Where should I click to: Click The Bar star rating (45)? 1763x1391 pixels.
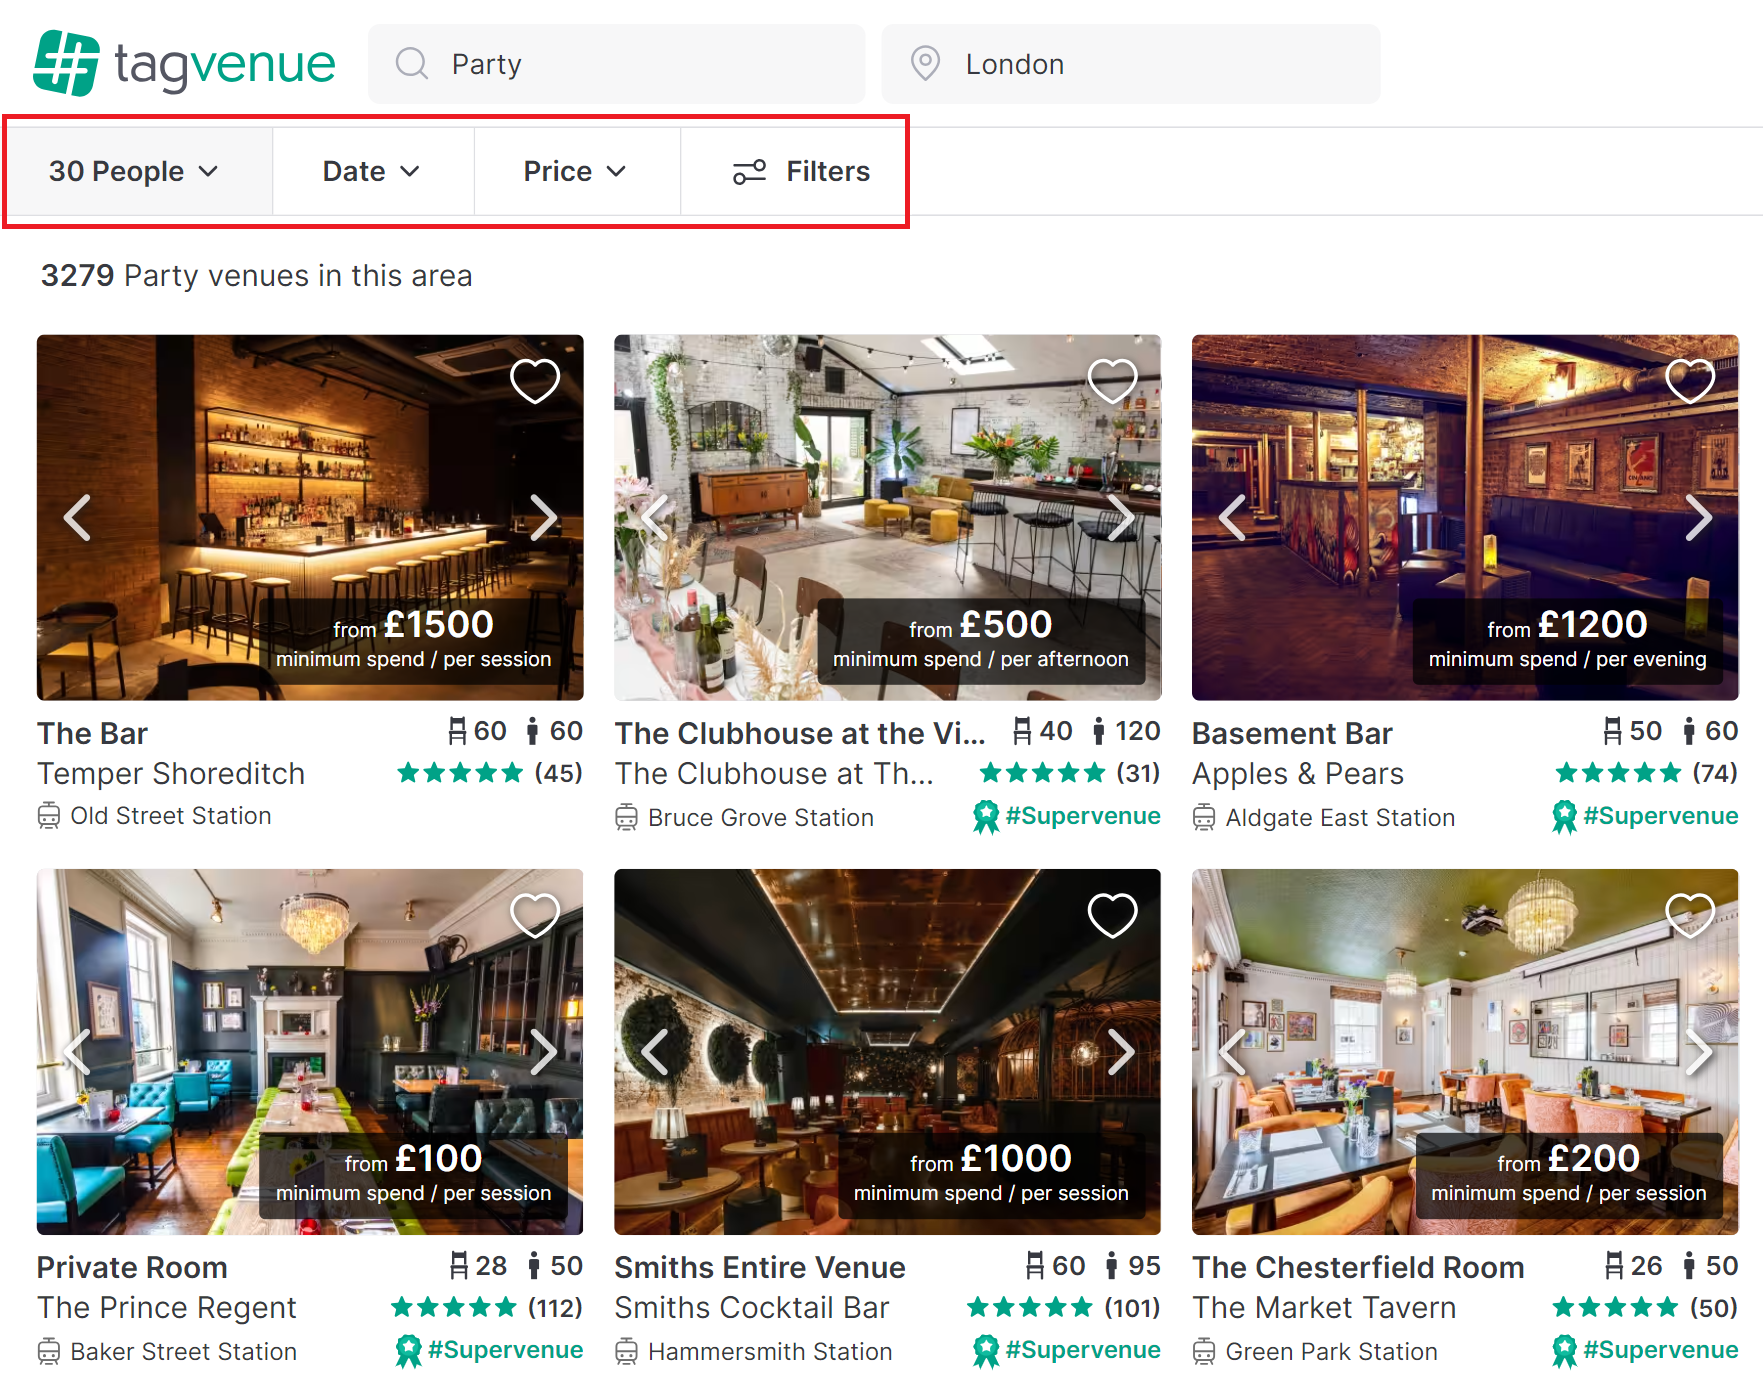coord(490,773)
